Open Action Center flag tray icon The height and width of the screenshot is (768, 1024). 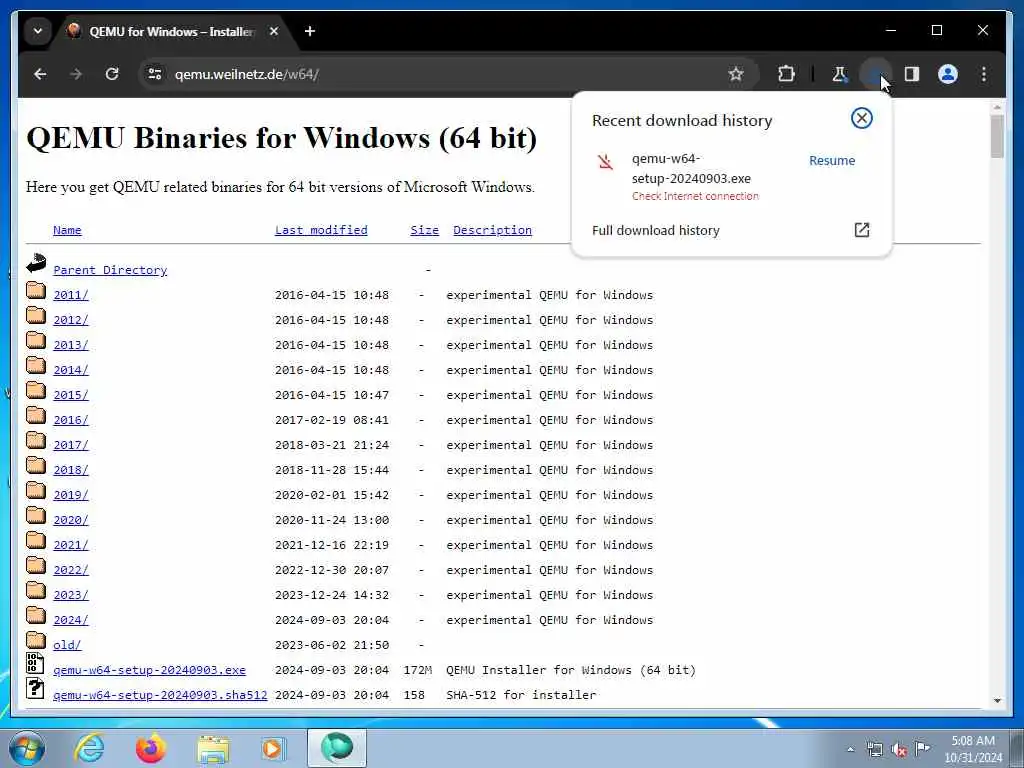922,748
